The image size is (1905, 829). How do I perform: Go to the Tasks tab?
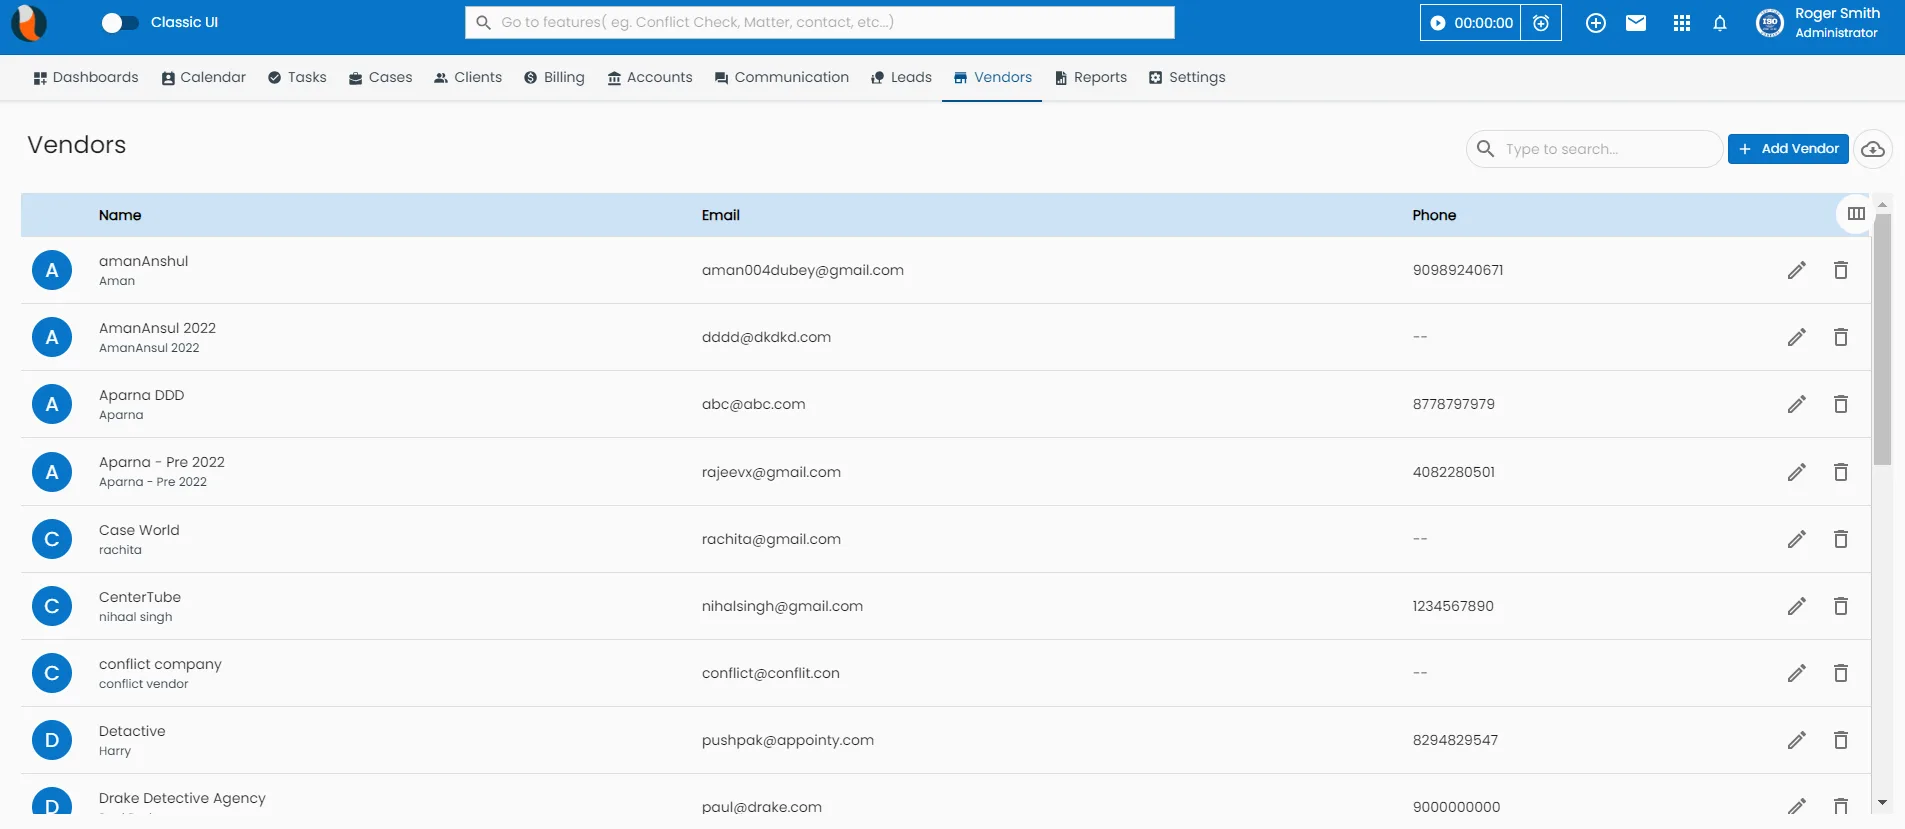(x=297, y=77)
